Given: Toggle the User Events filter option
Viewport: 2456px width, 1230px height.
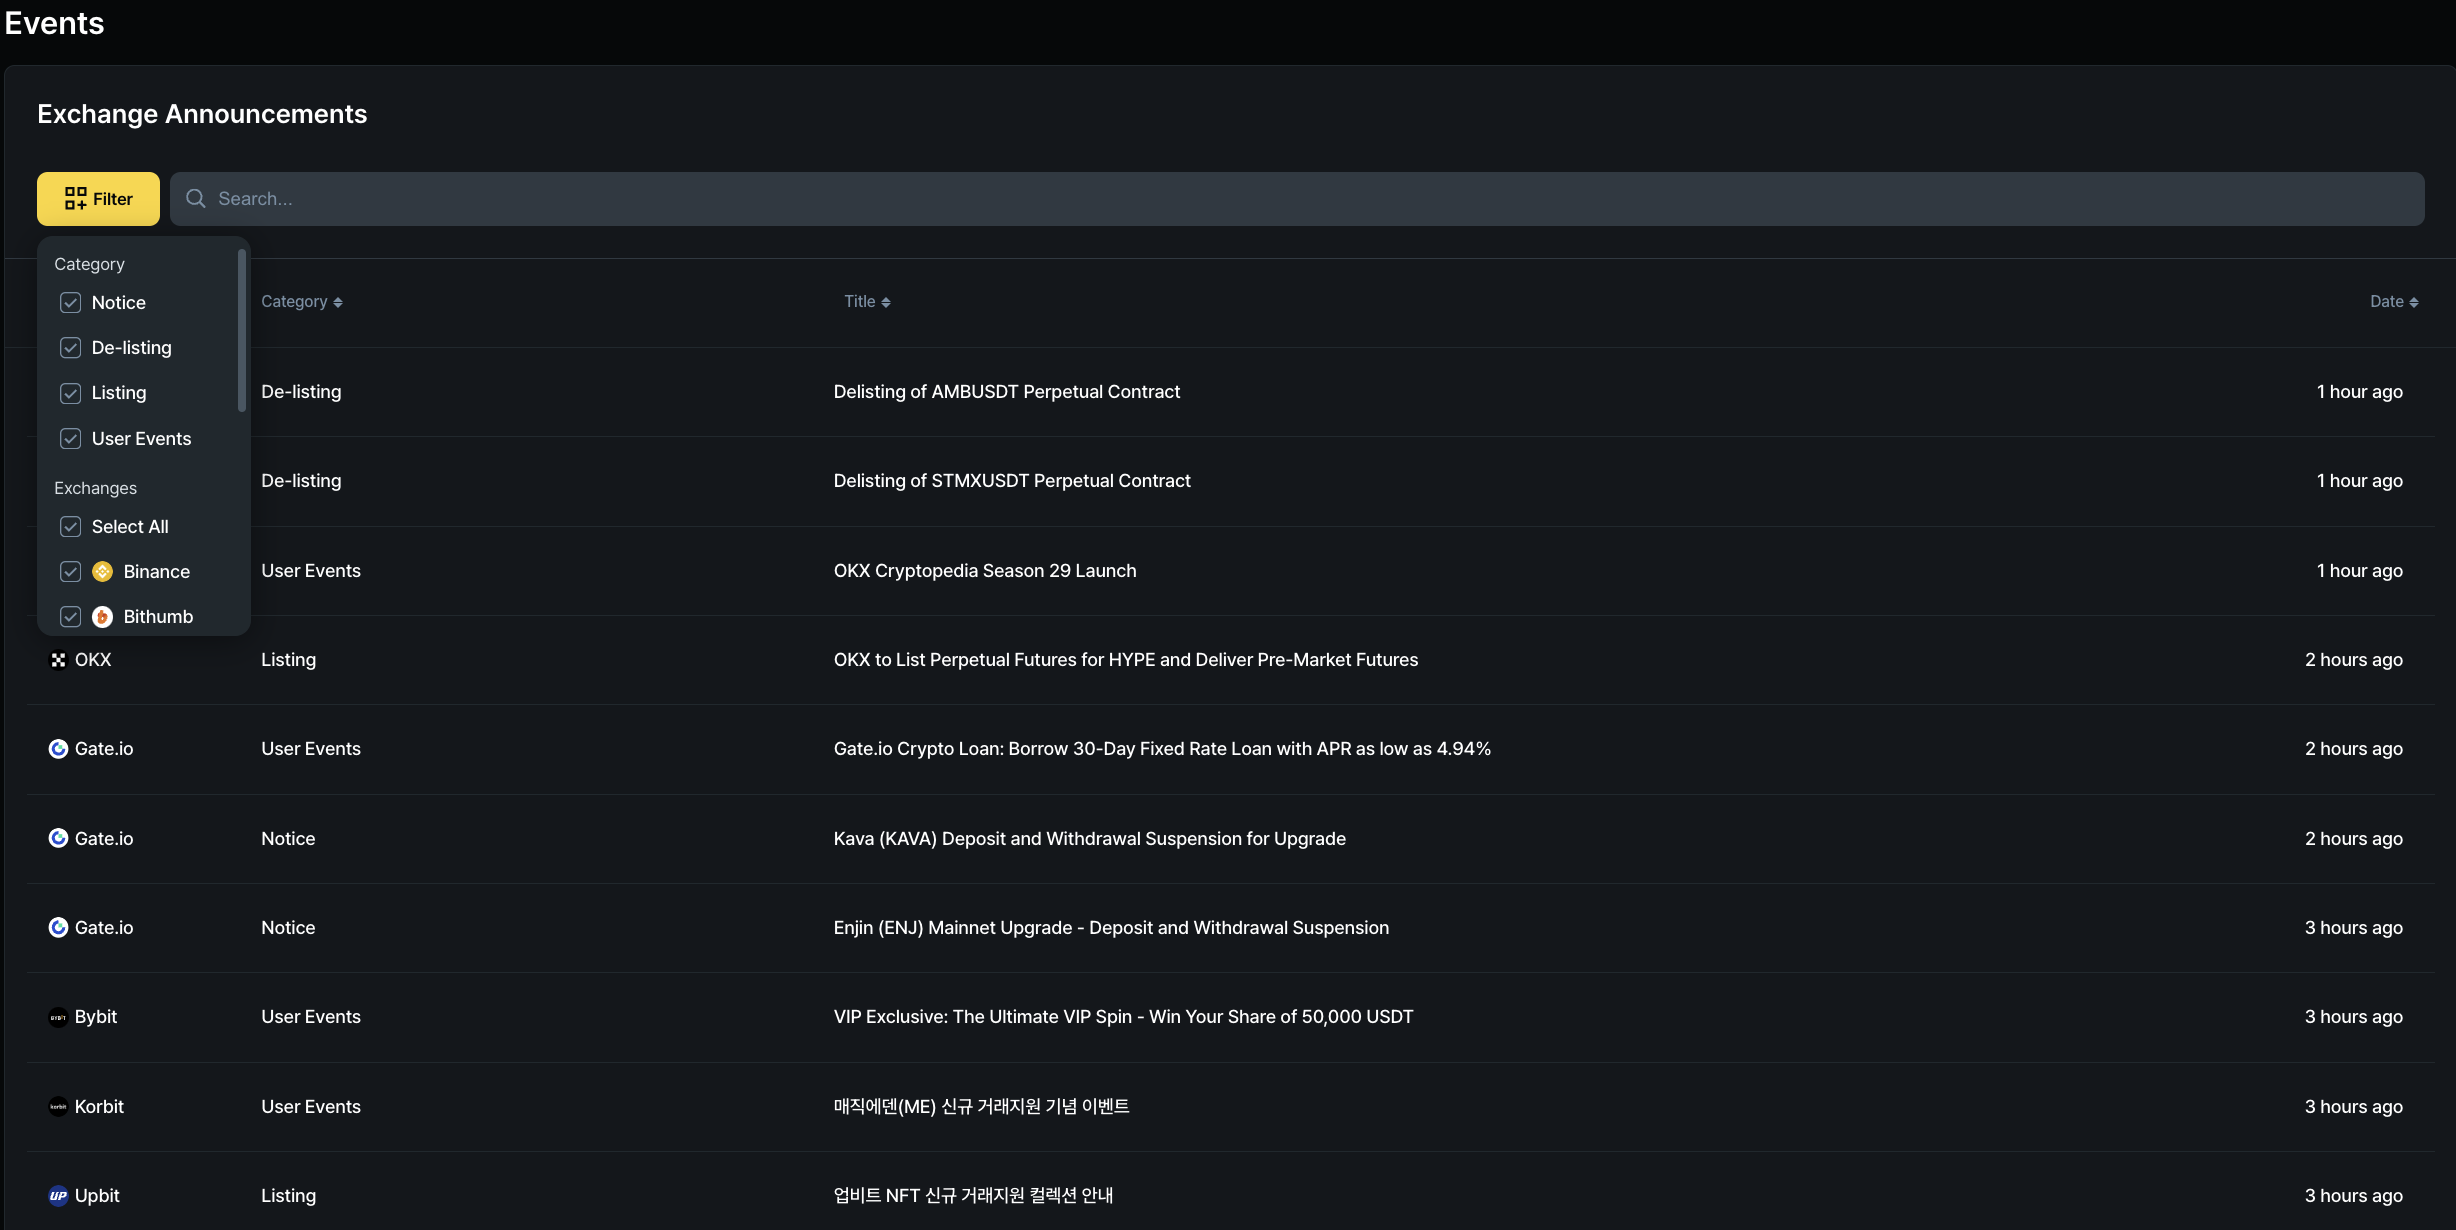Looking at the screenshot, I should 70,439.
